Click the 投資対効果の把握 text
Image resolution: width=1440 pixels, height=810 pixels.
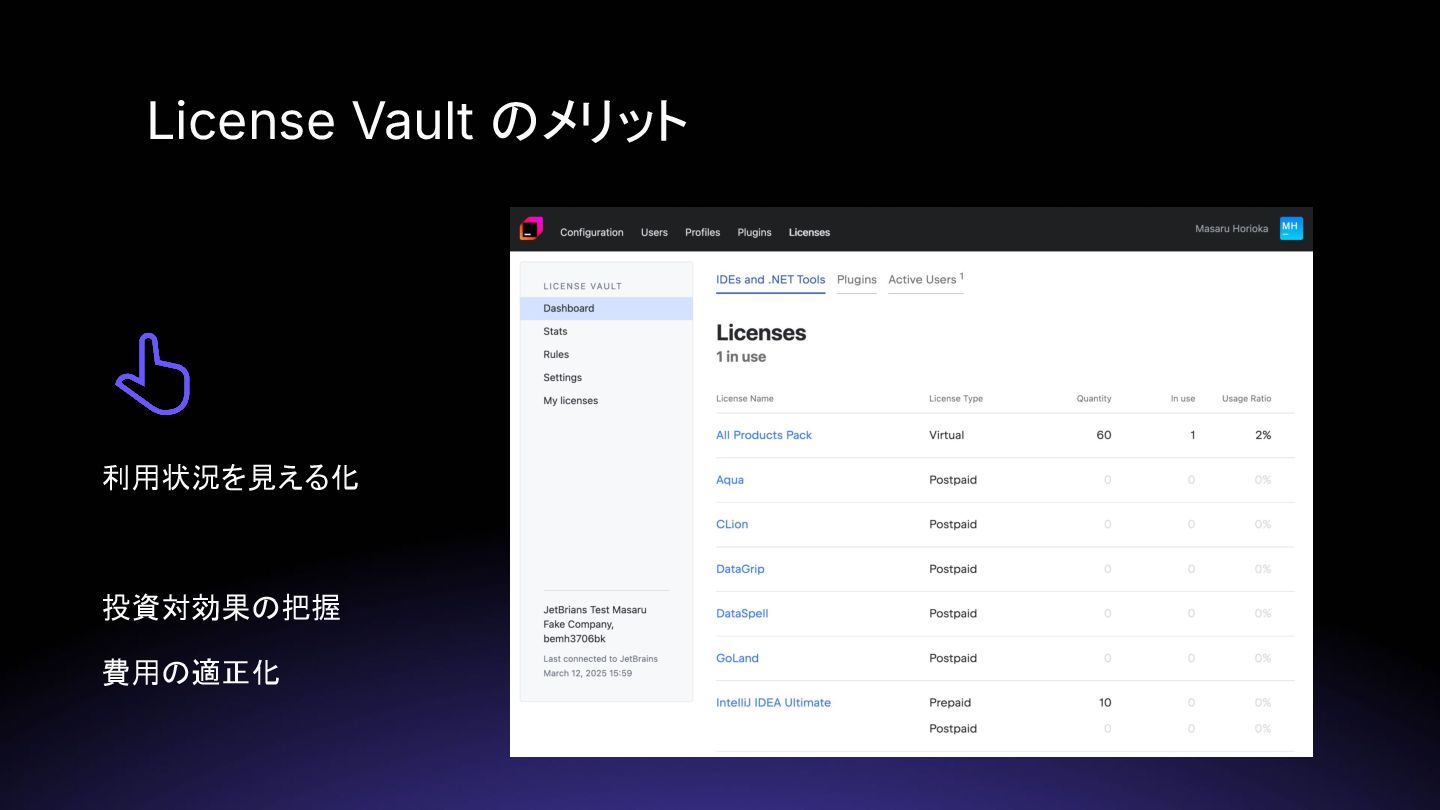click(x=222, y=607)
